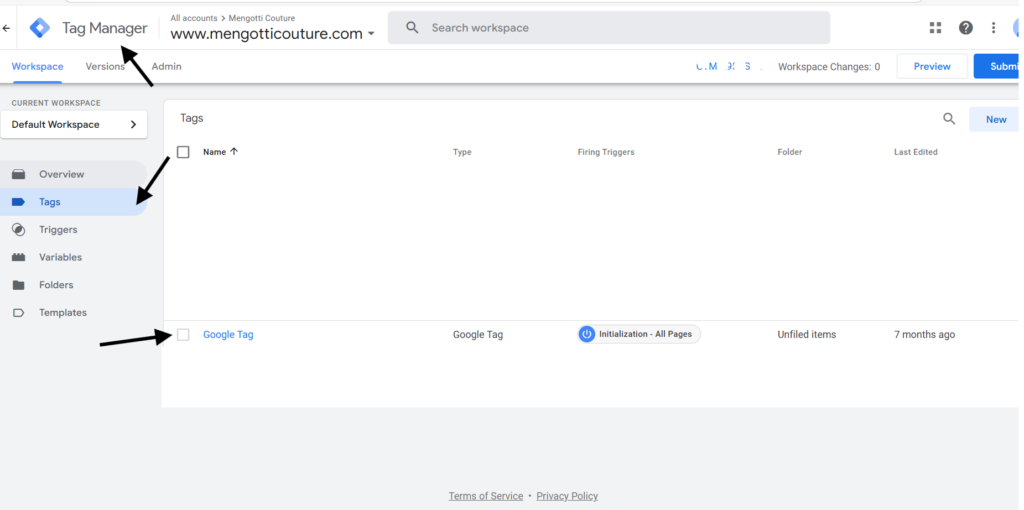Viewport: 1024px width, 510px height.
Task: Click into the Search workspace field
Action: [609, 27]
